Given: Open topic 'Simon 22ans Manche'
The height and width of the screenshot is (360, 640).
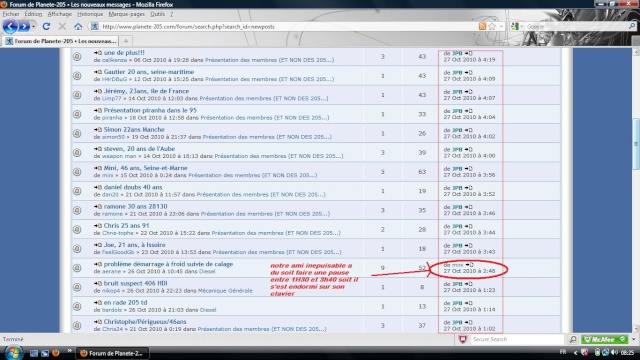Looking at the screenshot, I should [x=134, y=129].
